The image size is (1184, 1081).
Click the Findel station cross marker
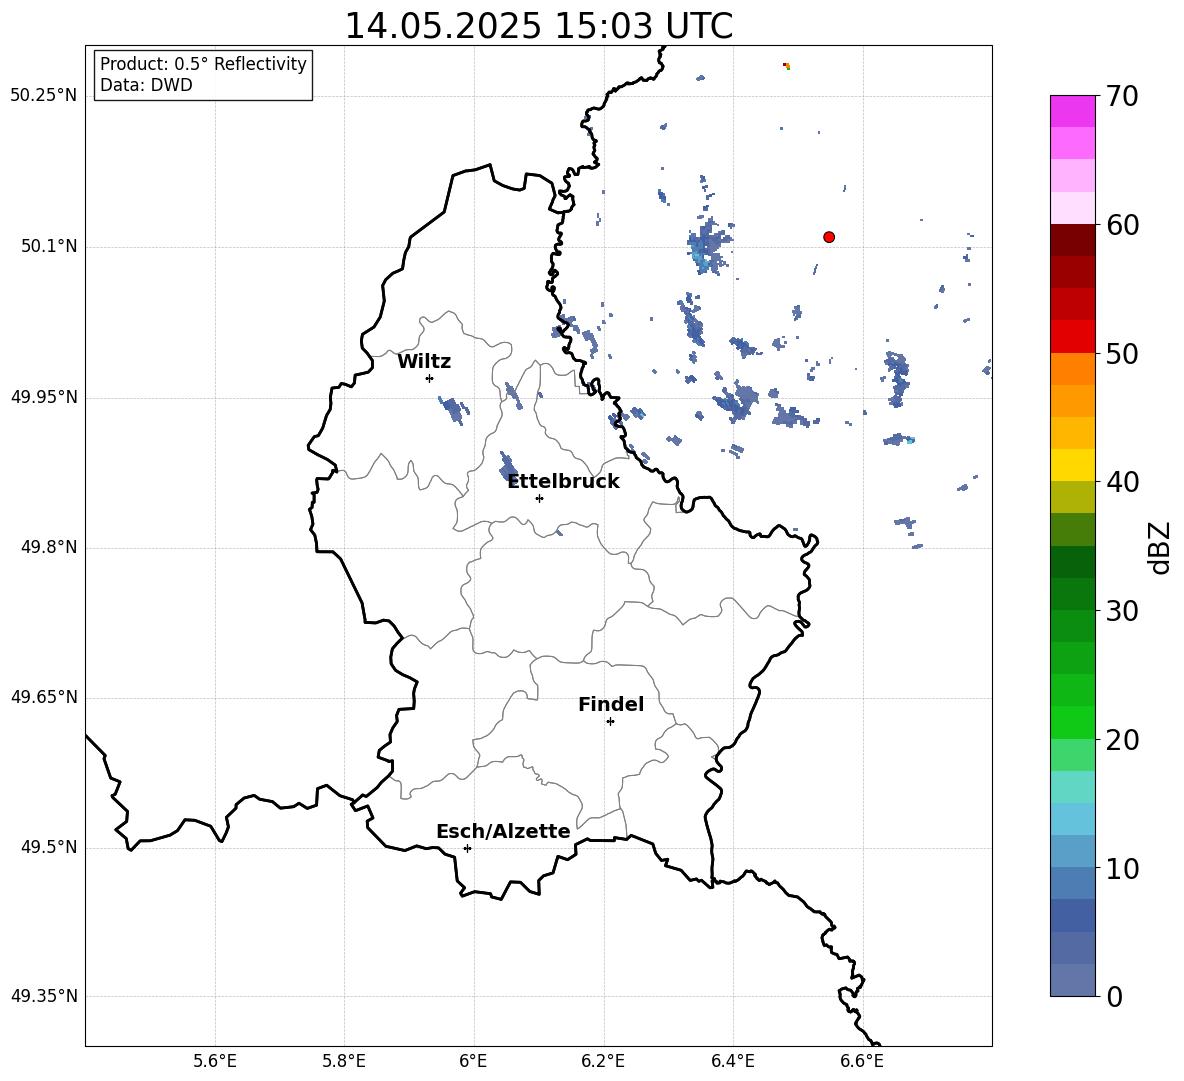[610, 722]
